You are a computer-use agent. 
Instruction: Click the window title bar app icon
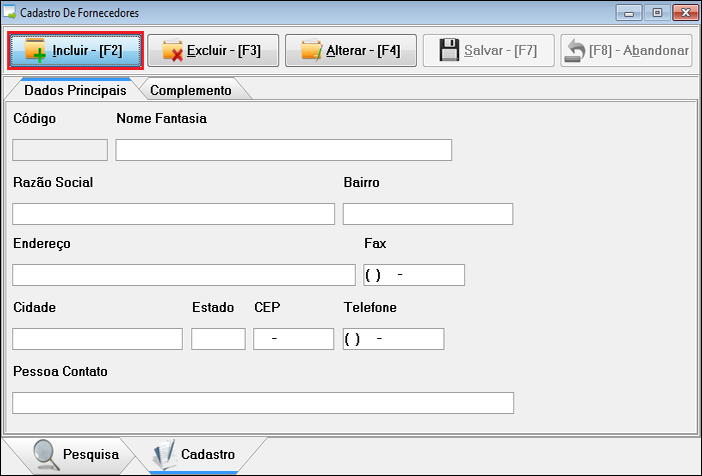tap(10, 13)
